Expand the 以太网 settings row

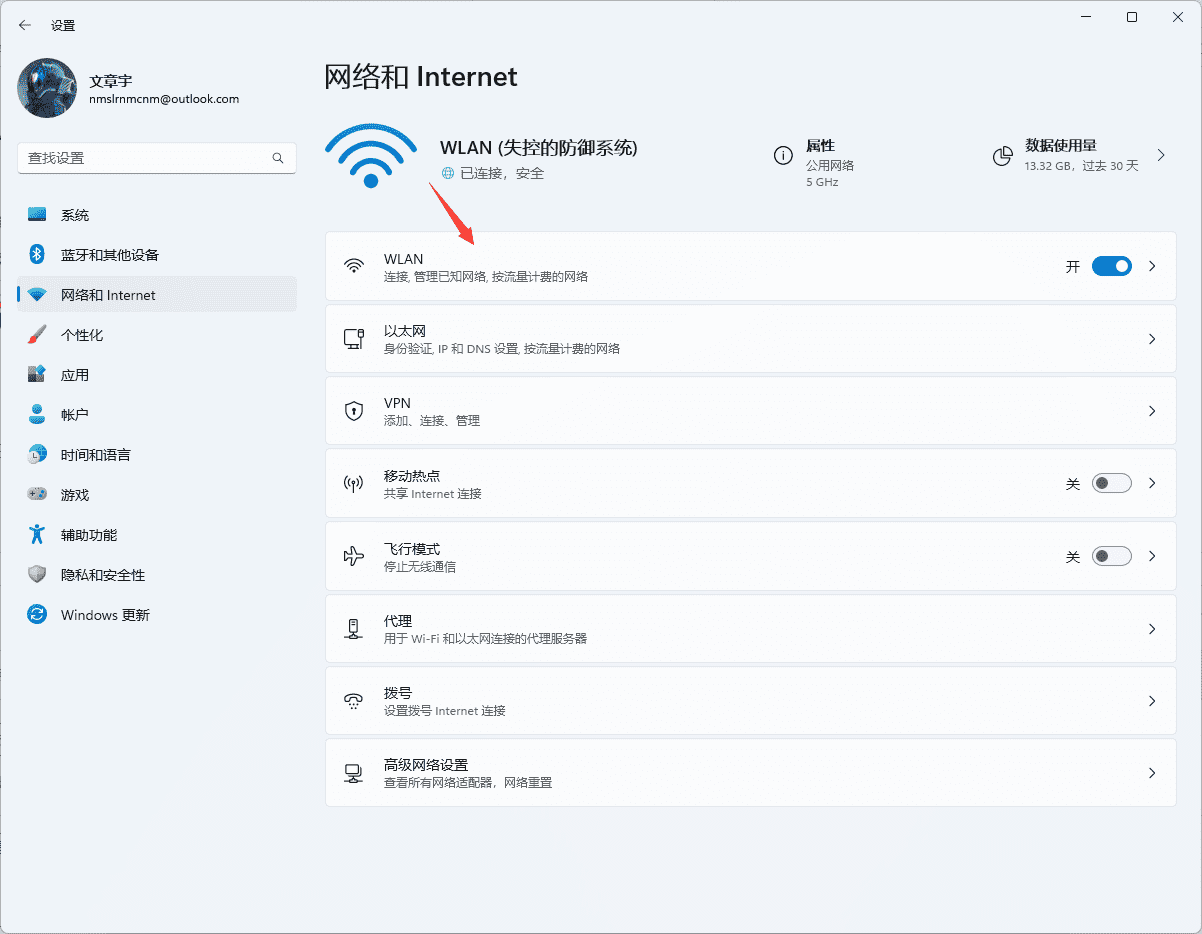click(x=1151, y=338)
